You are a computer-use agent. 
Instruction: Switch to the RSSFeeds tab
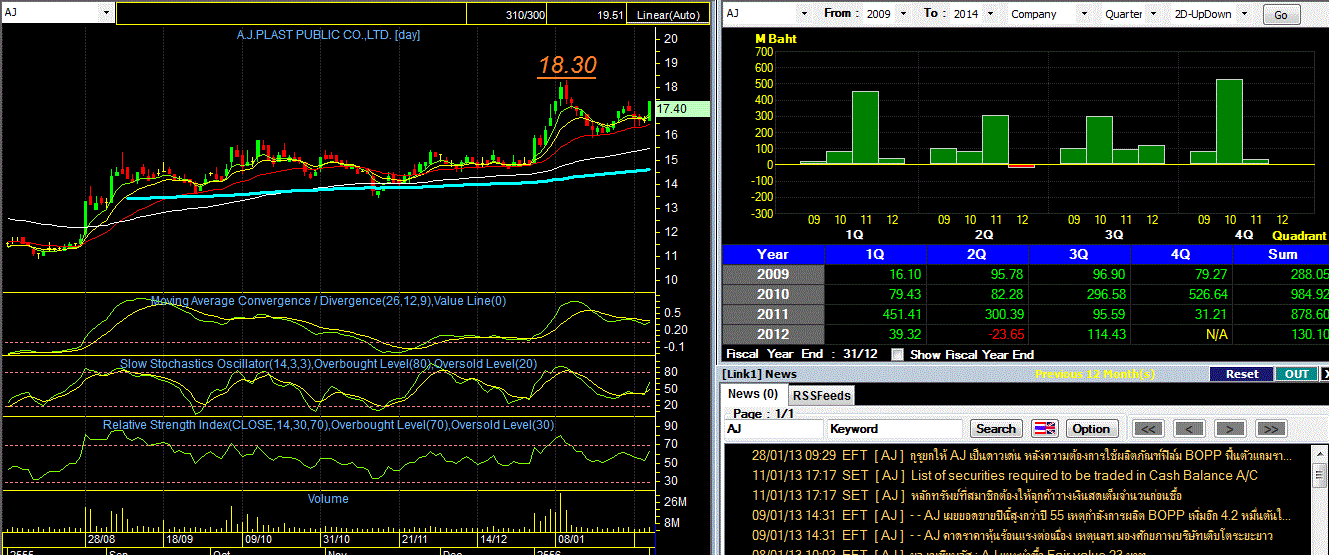tap(821, 395)
